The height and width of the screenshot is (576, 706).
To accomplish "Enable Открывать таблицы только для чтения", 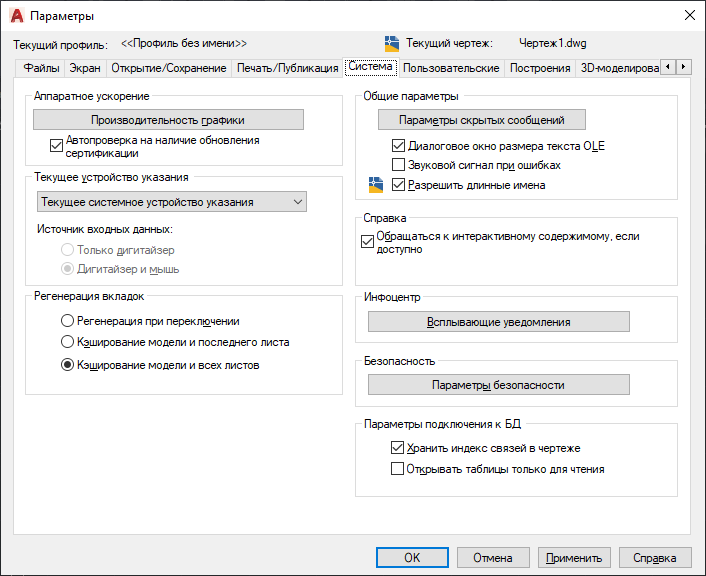I will coord(398,468).
